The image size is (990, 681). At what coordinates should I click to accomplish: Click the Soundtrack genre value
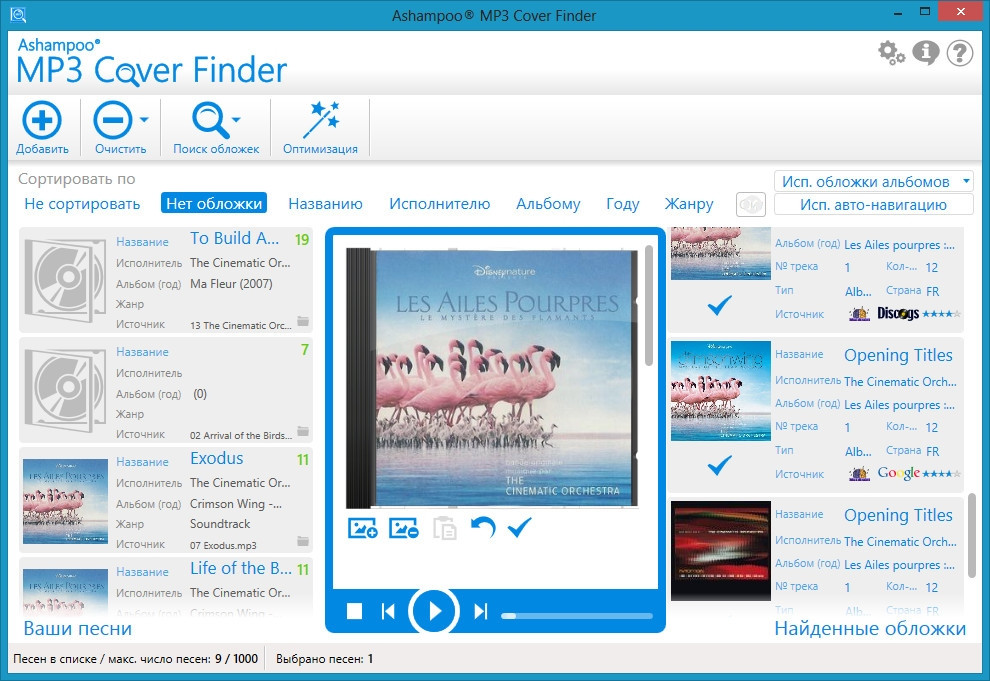[220, 524]
